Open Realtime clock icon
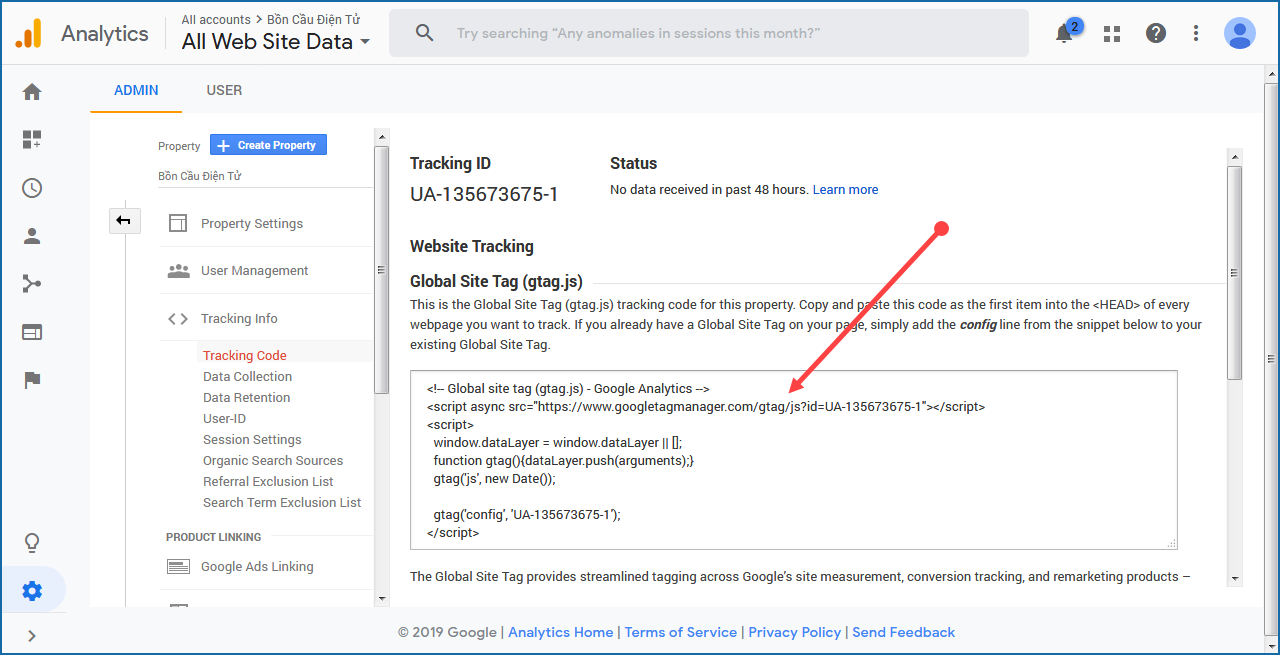1280x655 pixels. (x=32, y=188)
